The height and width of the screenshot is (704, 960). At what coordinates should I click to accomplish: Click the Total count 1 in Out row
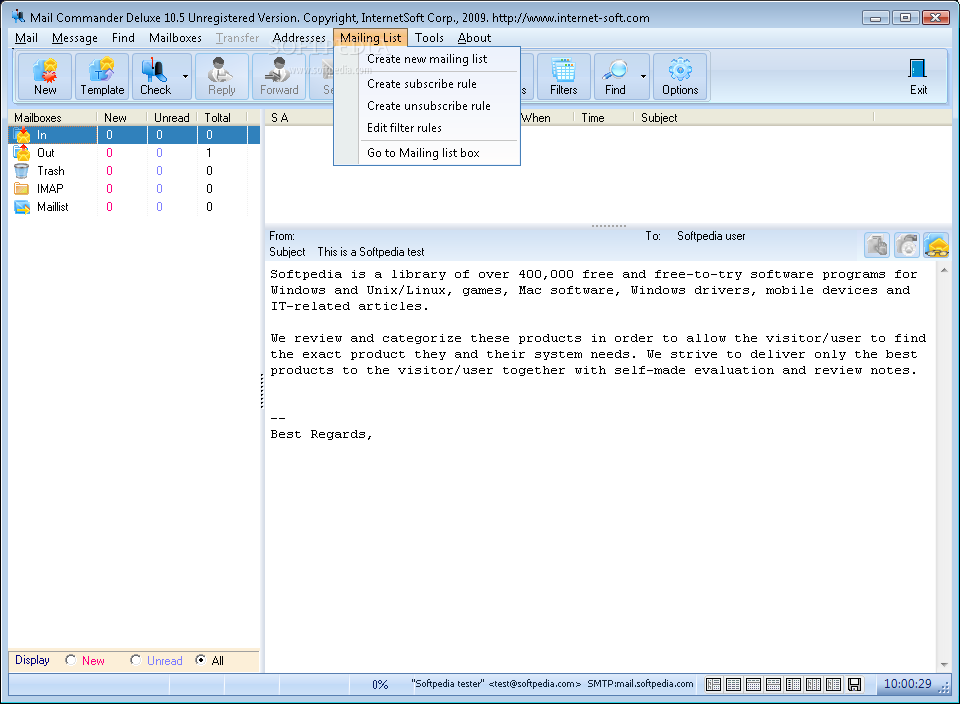click(209, 153)
